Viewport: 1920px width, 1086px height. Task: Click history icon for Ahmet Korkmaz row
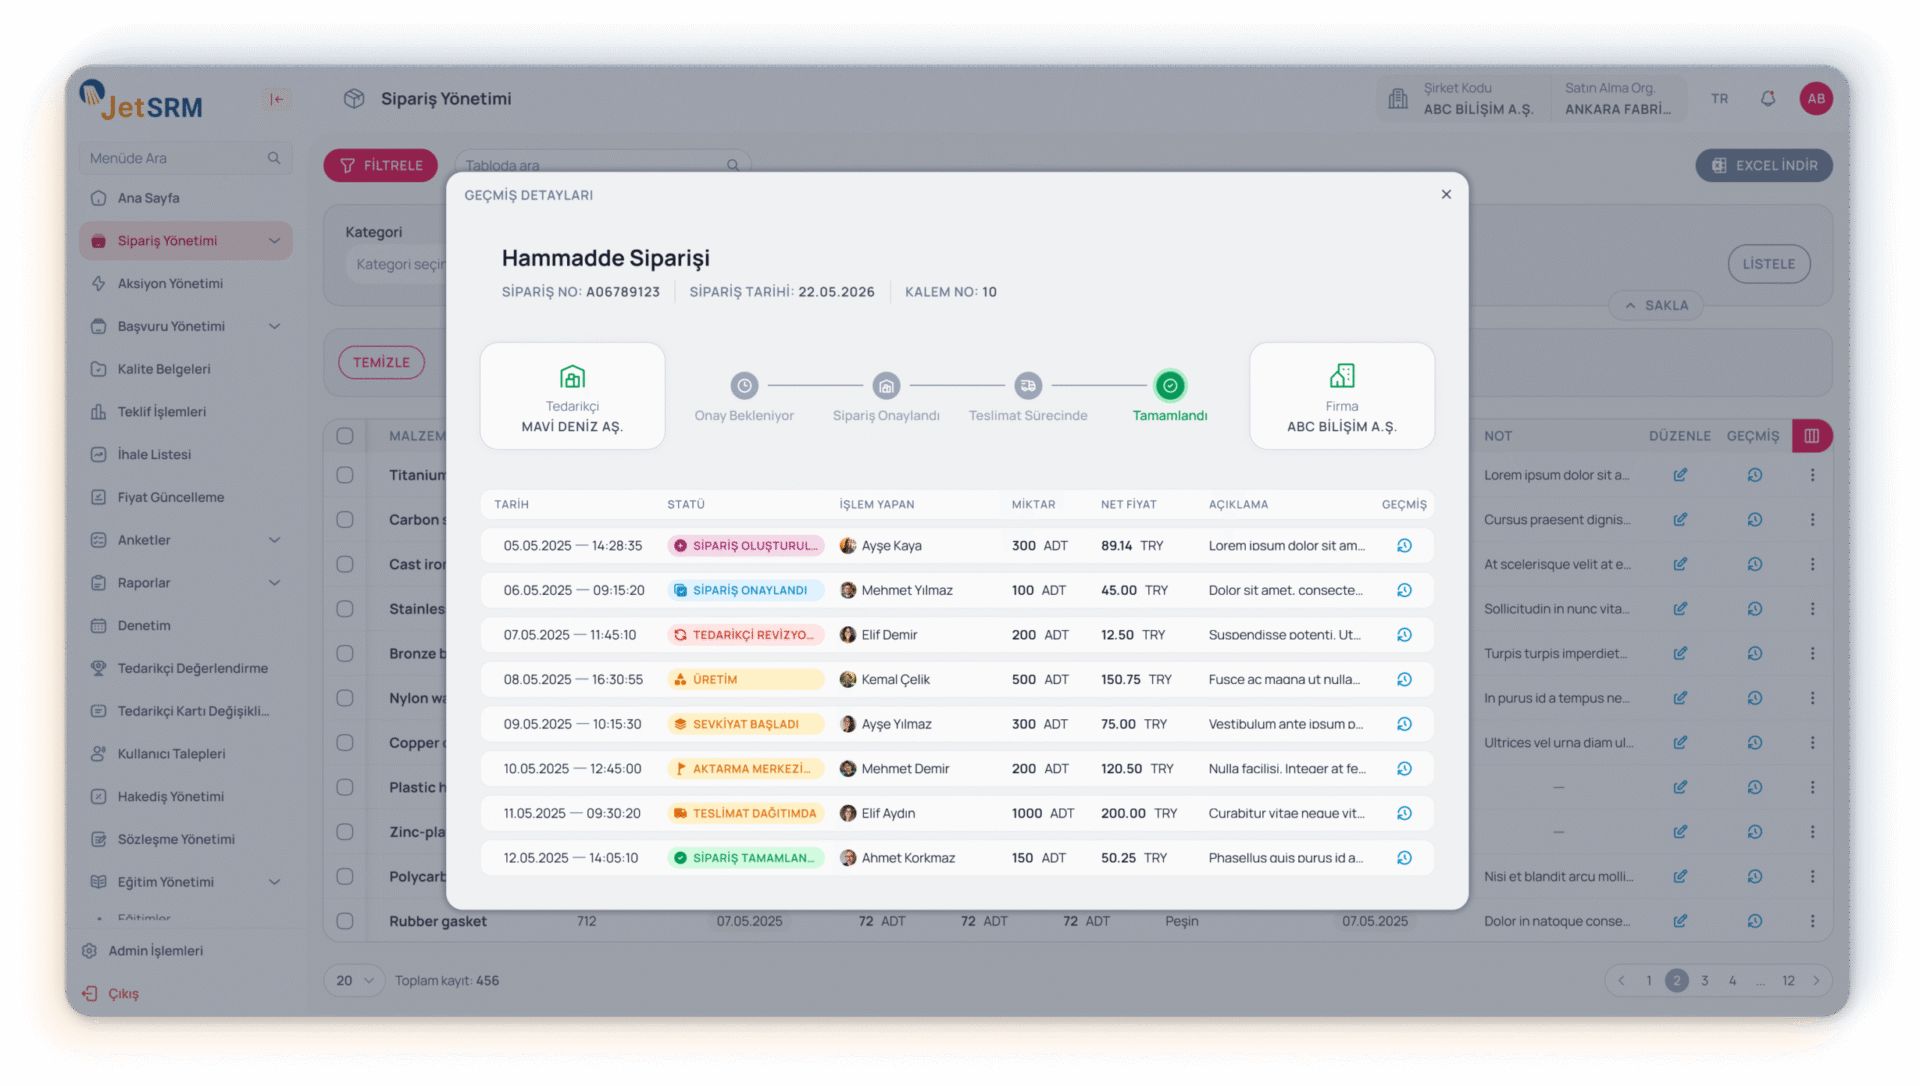click(x=1404, y=858)
